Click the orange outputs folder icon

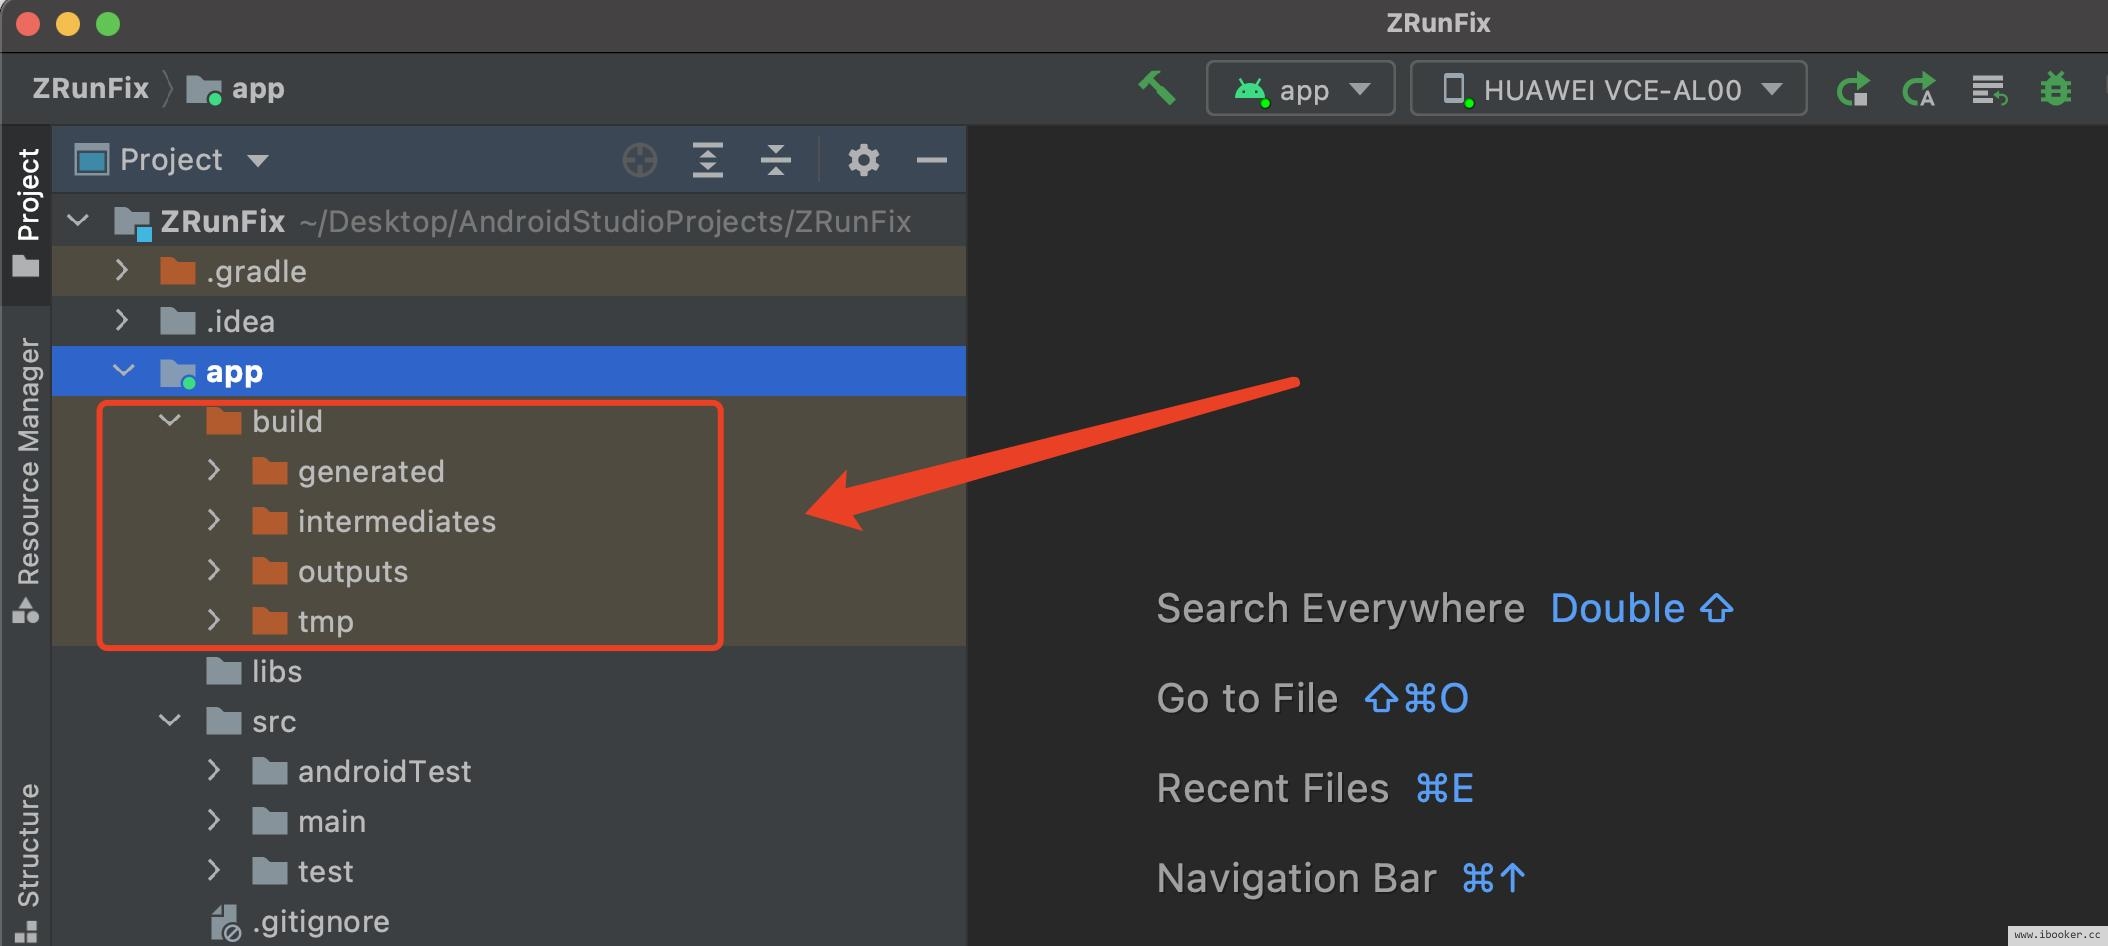270,571
